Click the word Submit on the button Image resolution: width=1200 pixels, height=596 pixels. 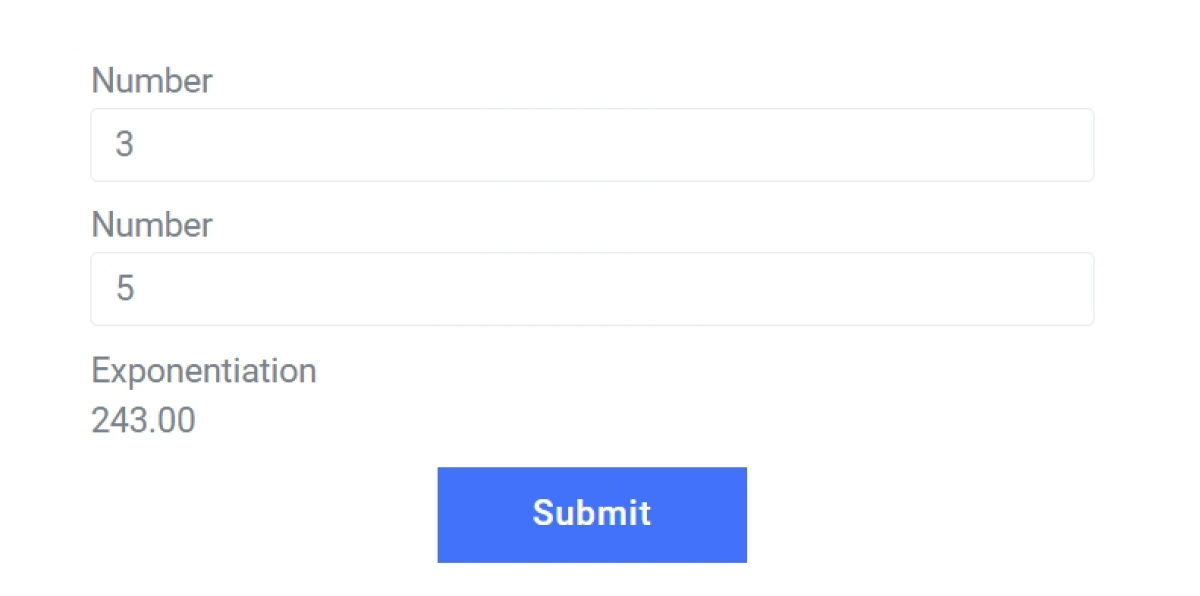pos(591,513)
